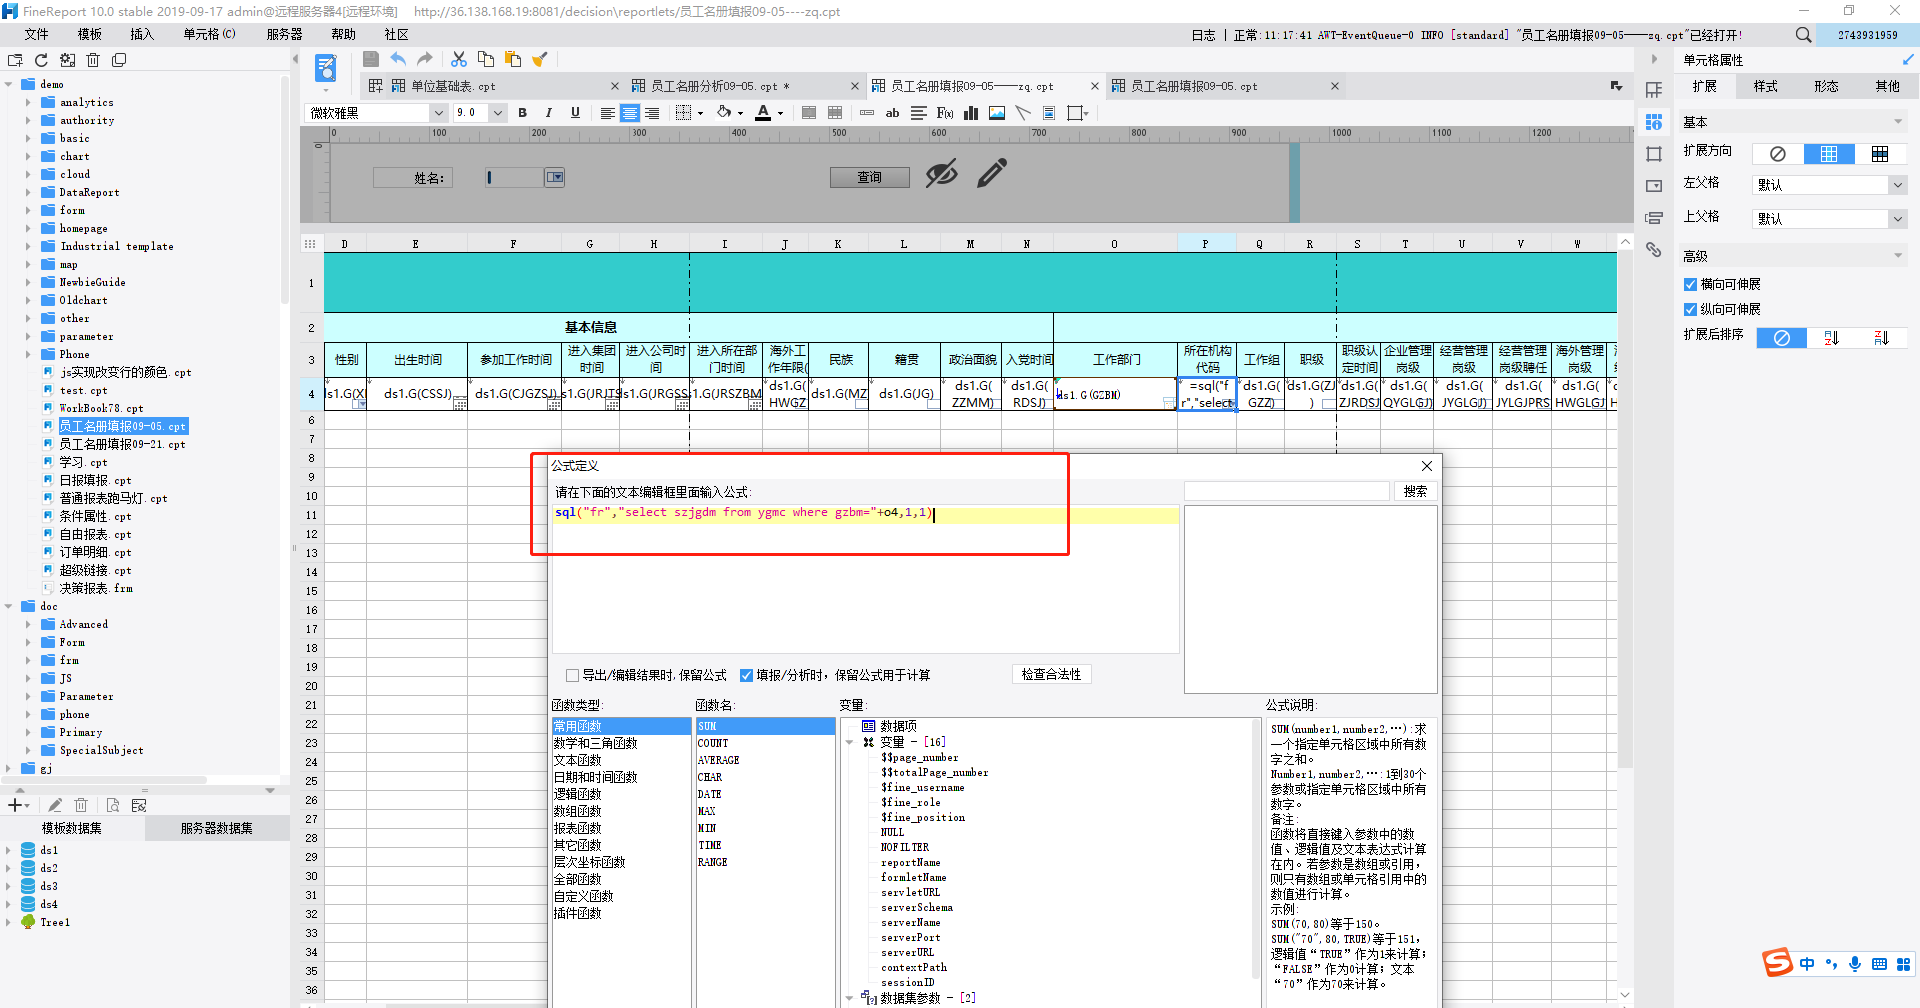Click the insert image icon
This screenshot has height=1008, width=1920.
click(997, 113)
